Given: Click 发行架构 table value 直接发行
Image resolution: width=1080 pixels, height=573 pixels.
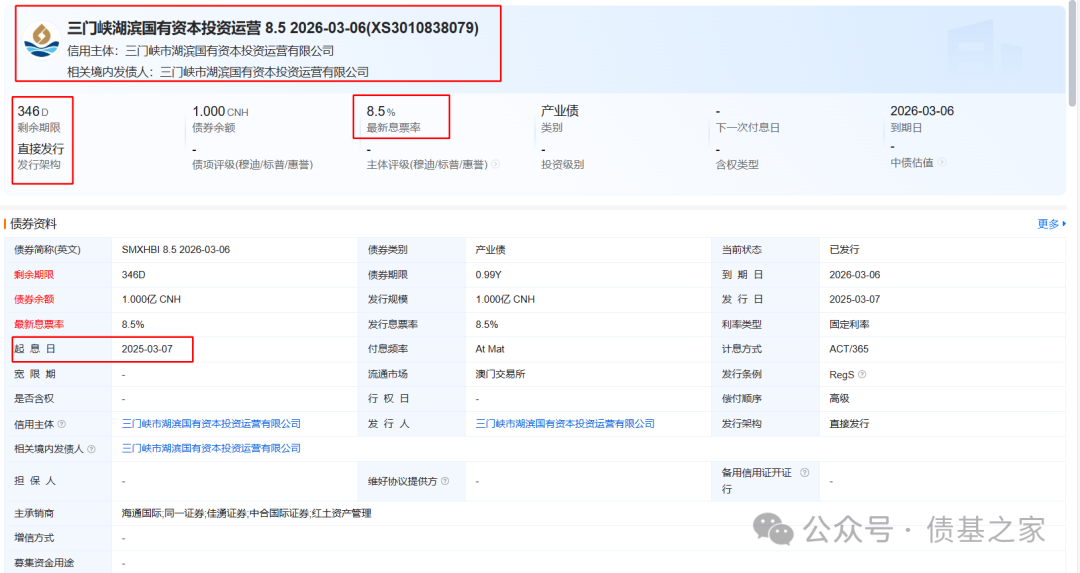Looking at the screenshot, I should tap(849, 424).
